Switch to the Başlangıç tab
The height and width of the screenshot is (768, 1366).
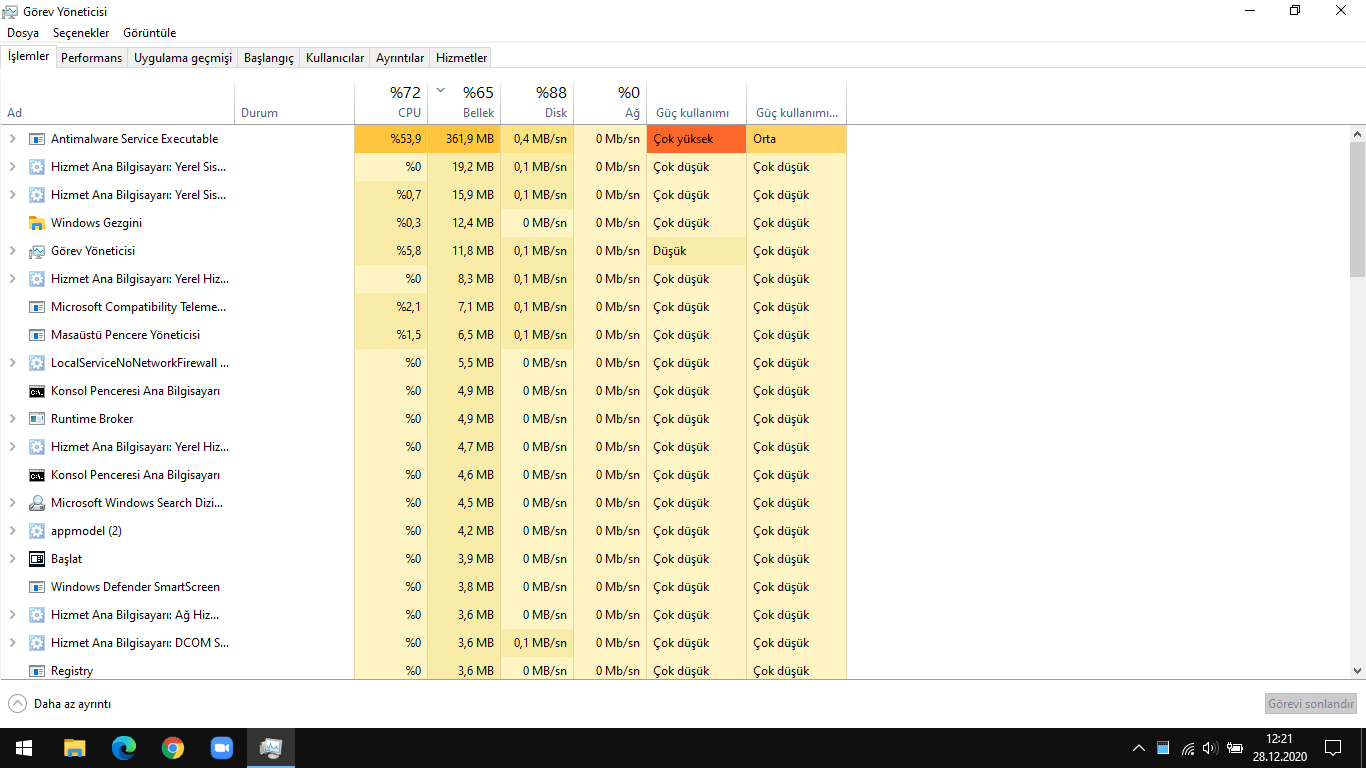[269, 58]
